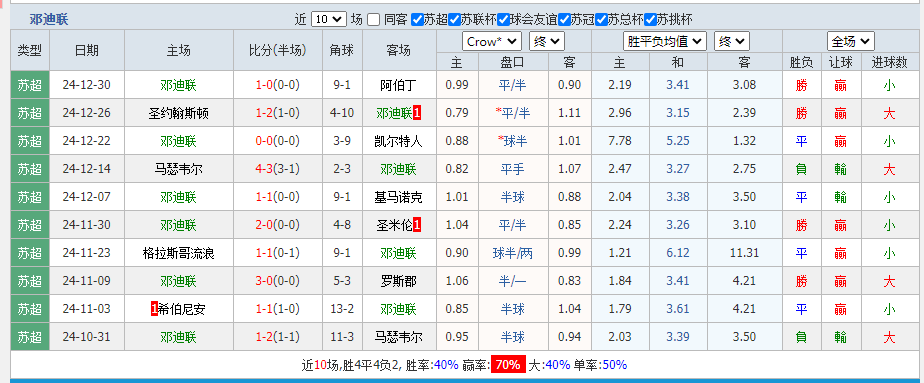Click home team 圣约翰斯顿
The height and width of the screenshot is (383, 924).
tap(179, 113)
